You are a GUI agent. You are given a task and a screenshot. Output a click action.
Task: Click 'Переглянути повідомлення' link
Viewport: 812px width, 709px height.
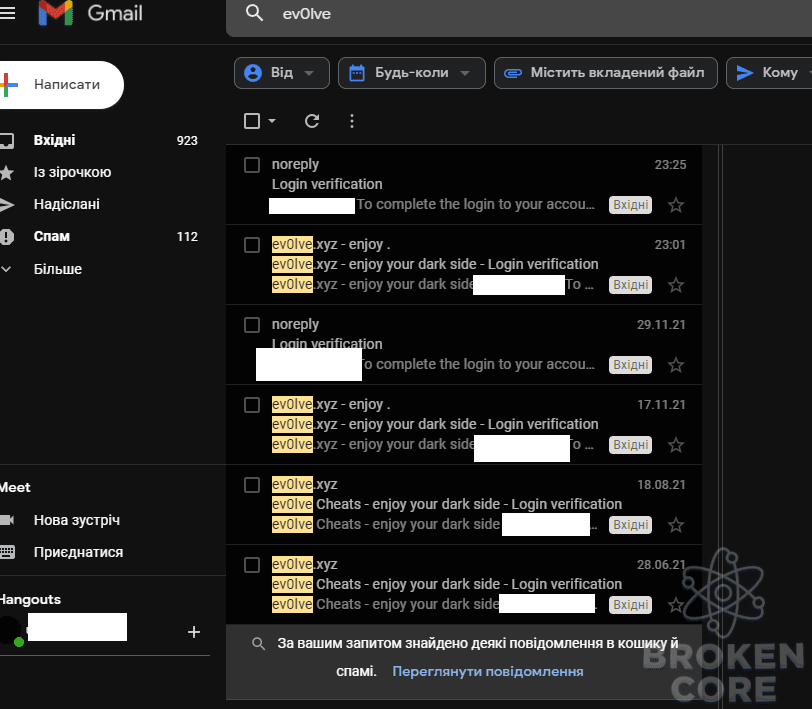(x=488, y=671)
